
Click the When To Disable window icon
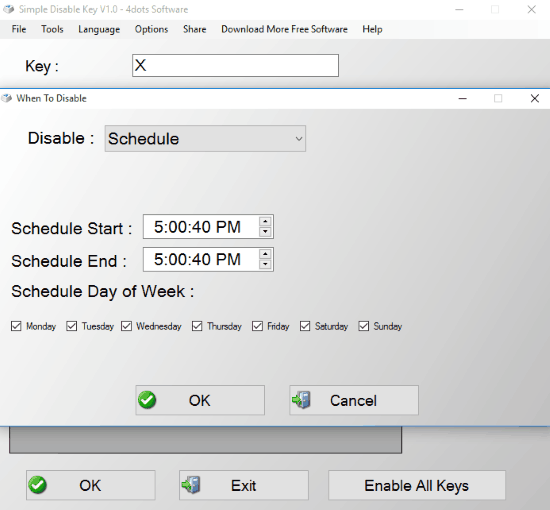click(6, 98)
